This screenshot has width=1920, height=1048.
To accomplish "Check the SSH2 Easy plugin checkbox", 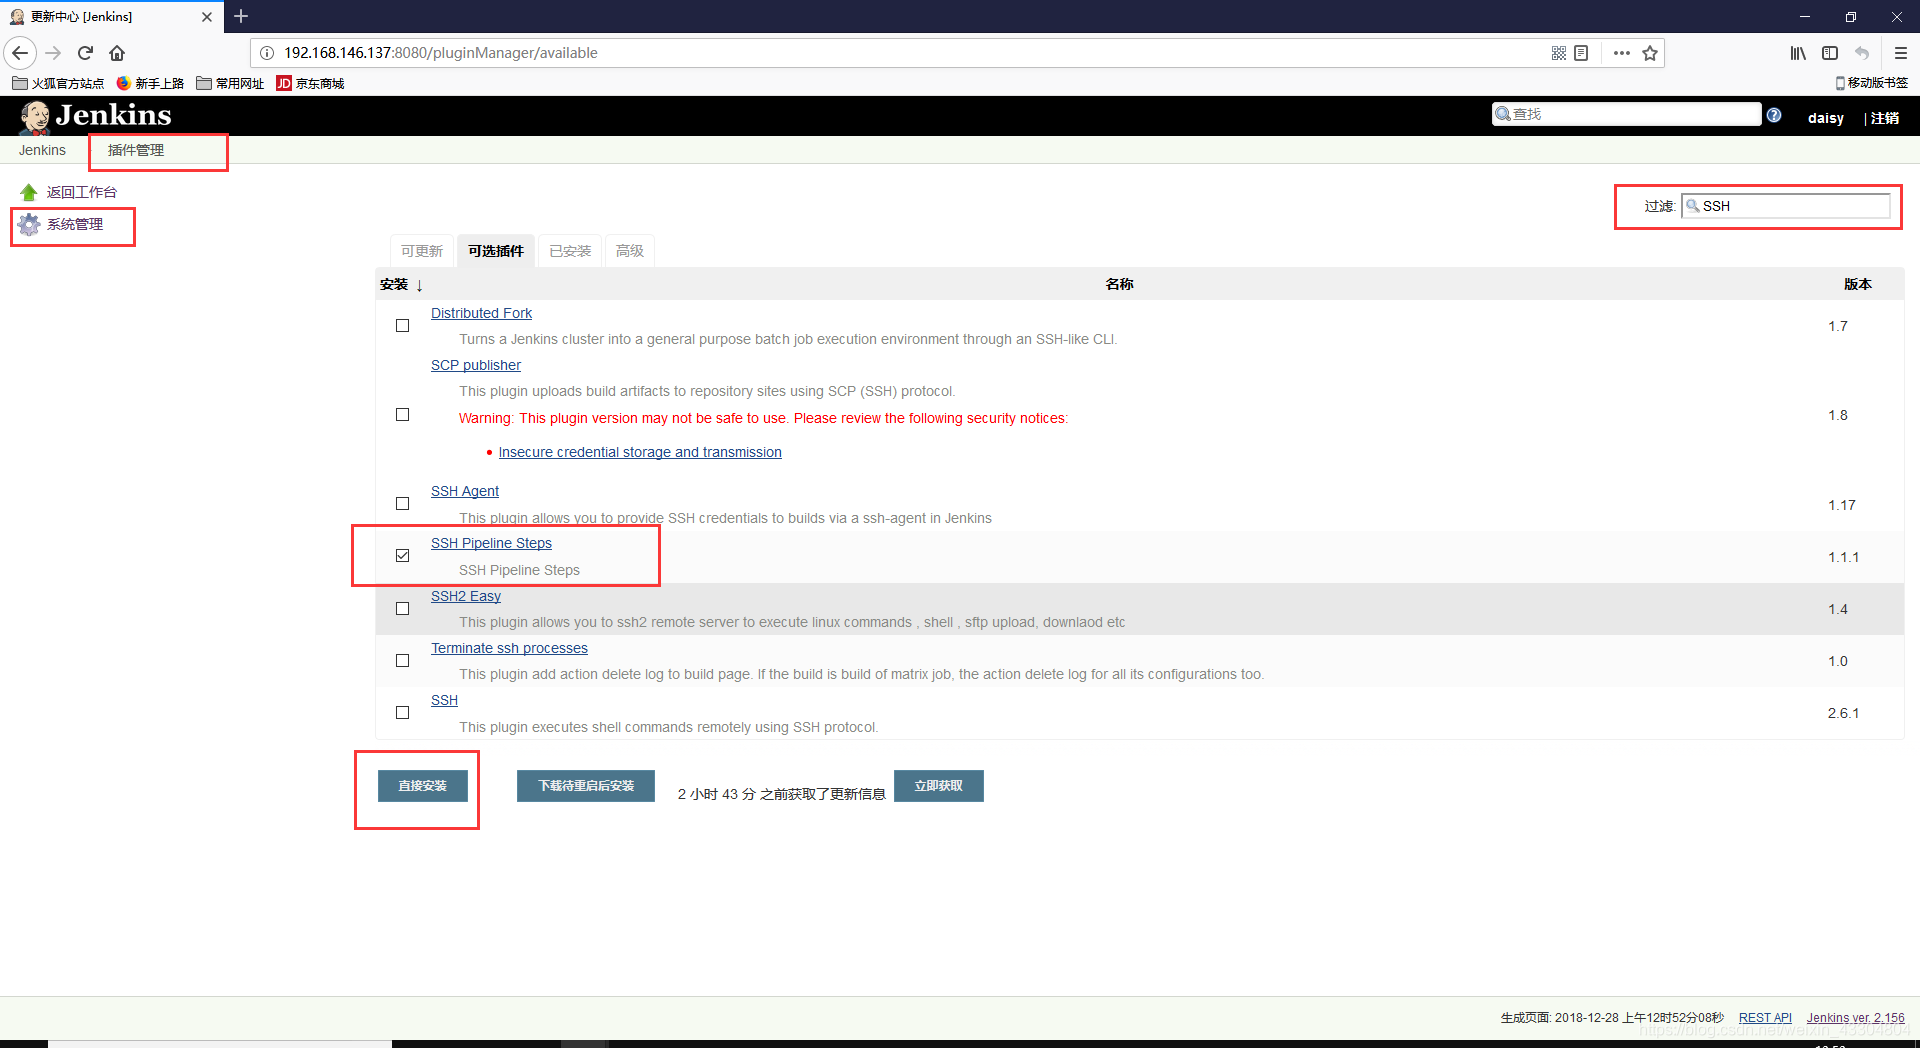I will pyautogui.click(x=402, y=609).
